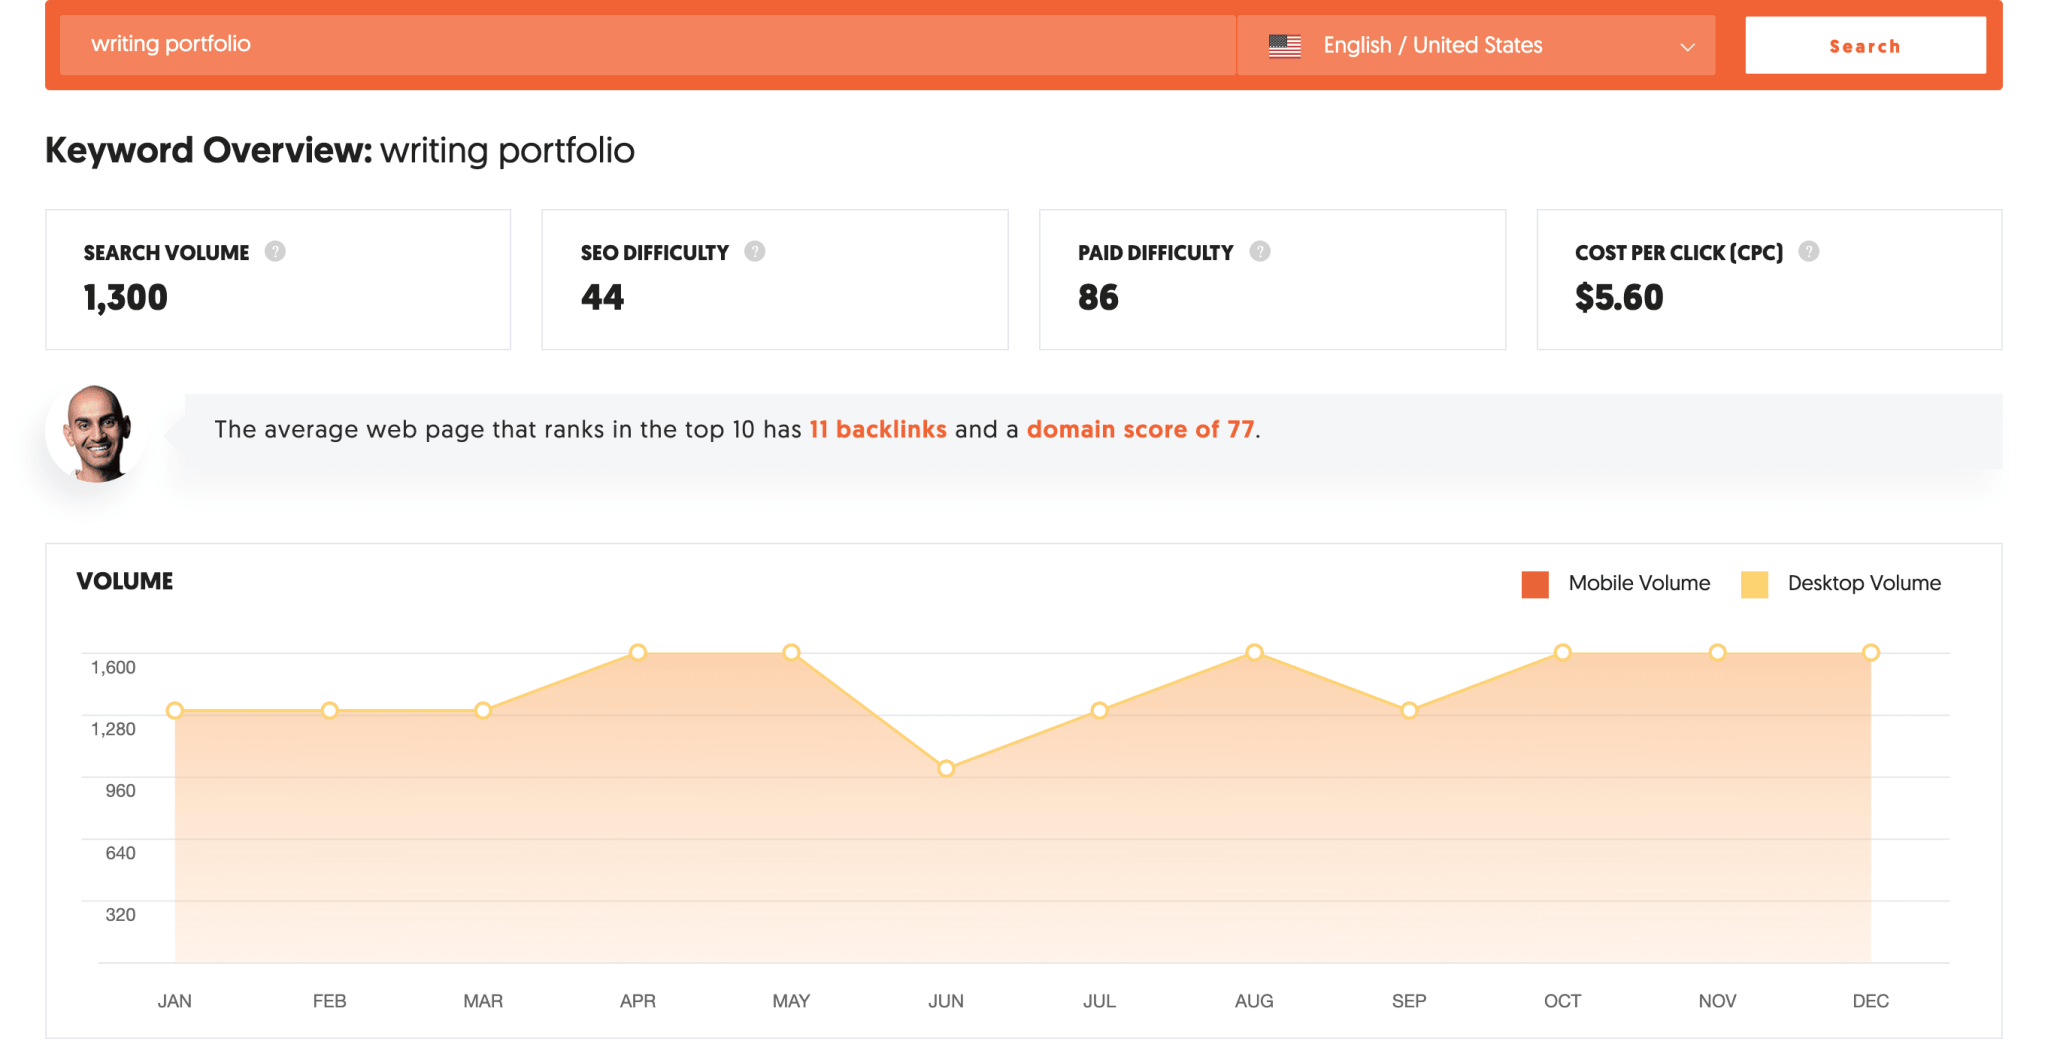The width and height of the screenshot is (2048, 1063).
Task: Click the Cost Per Click help icon
Action: [x=1811, y=252]
